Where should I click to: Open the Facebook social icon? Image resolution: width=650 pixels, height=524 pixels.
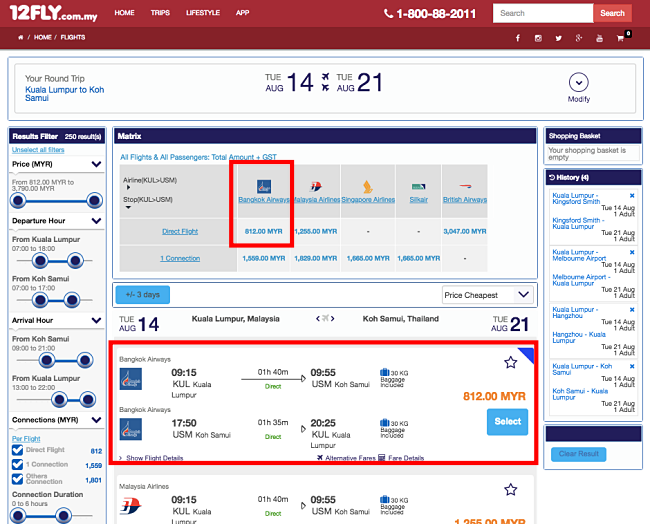point(518,38)
